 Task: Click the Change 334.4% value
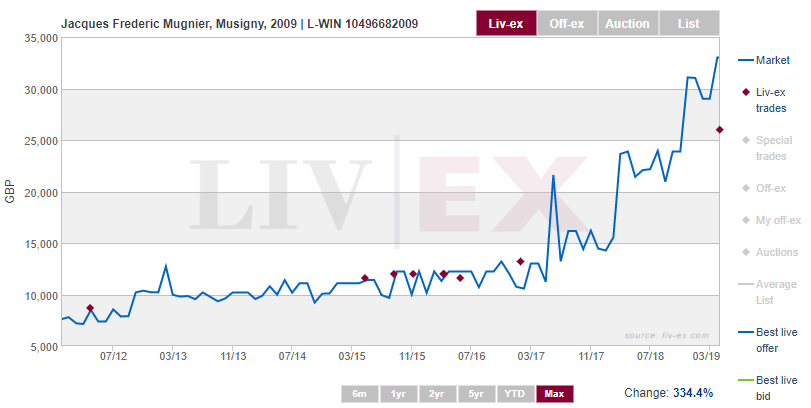(x=693, y=393)
